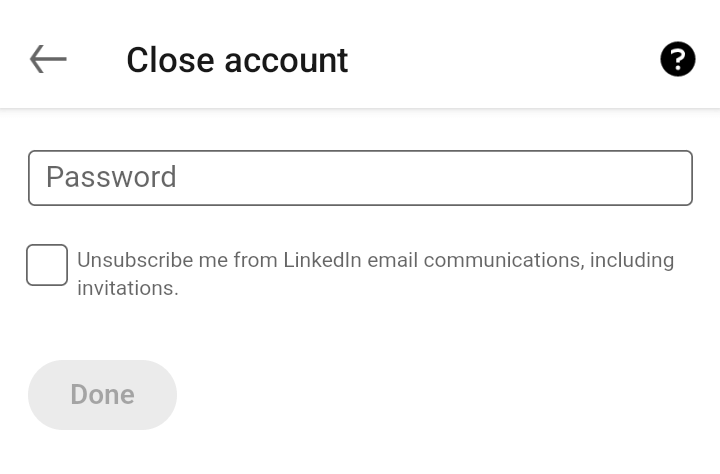Click the word 'invitations.' in checkbox label
Screen dimensions: 720x474
point(128,288)
